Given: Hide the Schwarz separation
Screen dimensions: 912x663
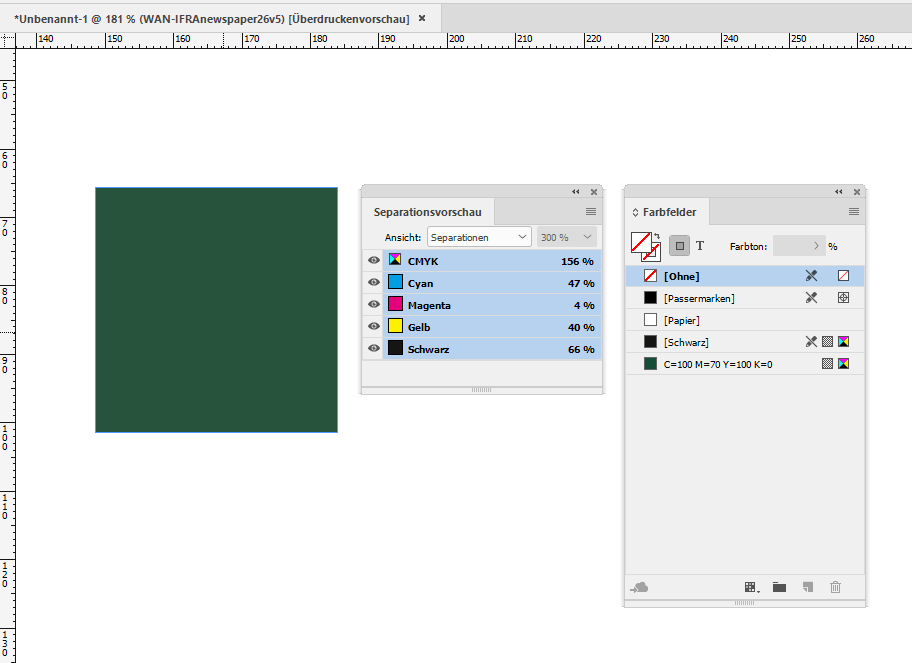Looking at the screenshot, I should pyautogui.click(x=373, y=348).
